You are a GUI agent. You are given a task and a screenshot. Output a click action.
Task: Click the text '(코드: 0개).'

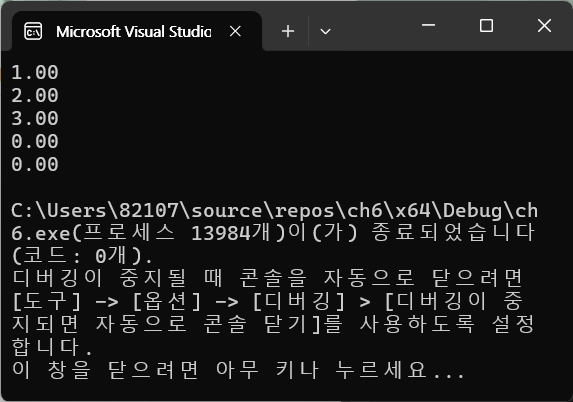(82, 256)
